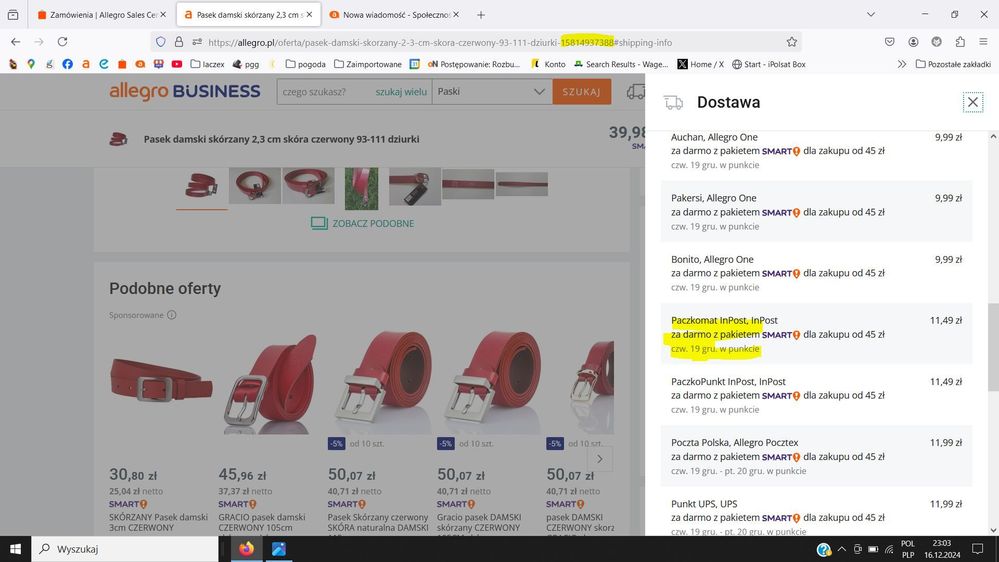The width and height of the screenshot is (999, 562).
Task: Open the SKÓRZANY Pasek damski 3cm CZERWONY offer
Action: 159,522
